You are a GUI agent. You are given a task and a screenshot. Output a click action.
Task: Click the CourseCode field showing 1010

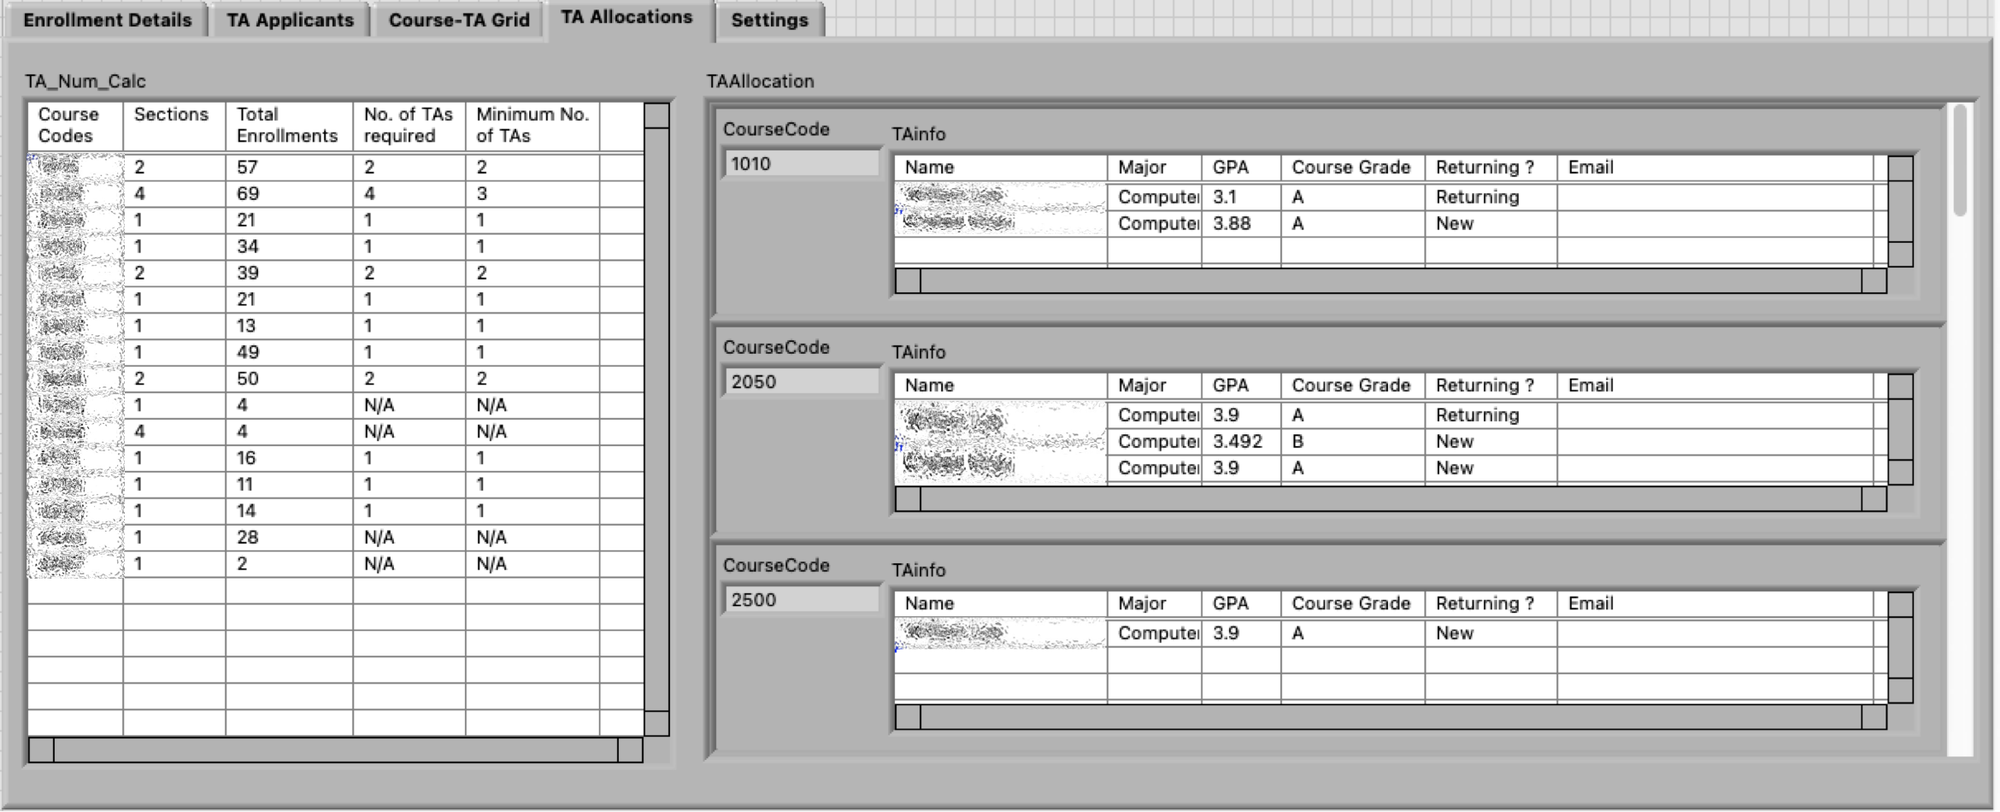tap(800, 164)
